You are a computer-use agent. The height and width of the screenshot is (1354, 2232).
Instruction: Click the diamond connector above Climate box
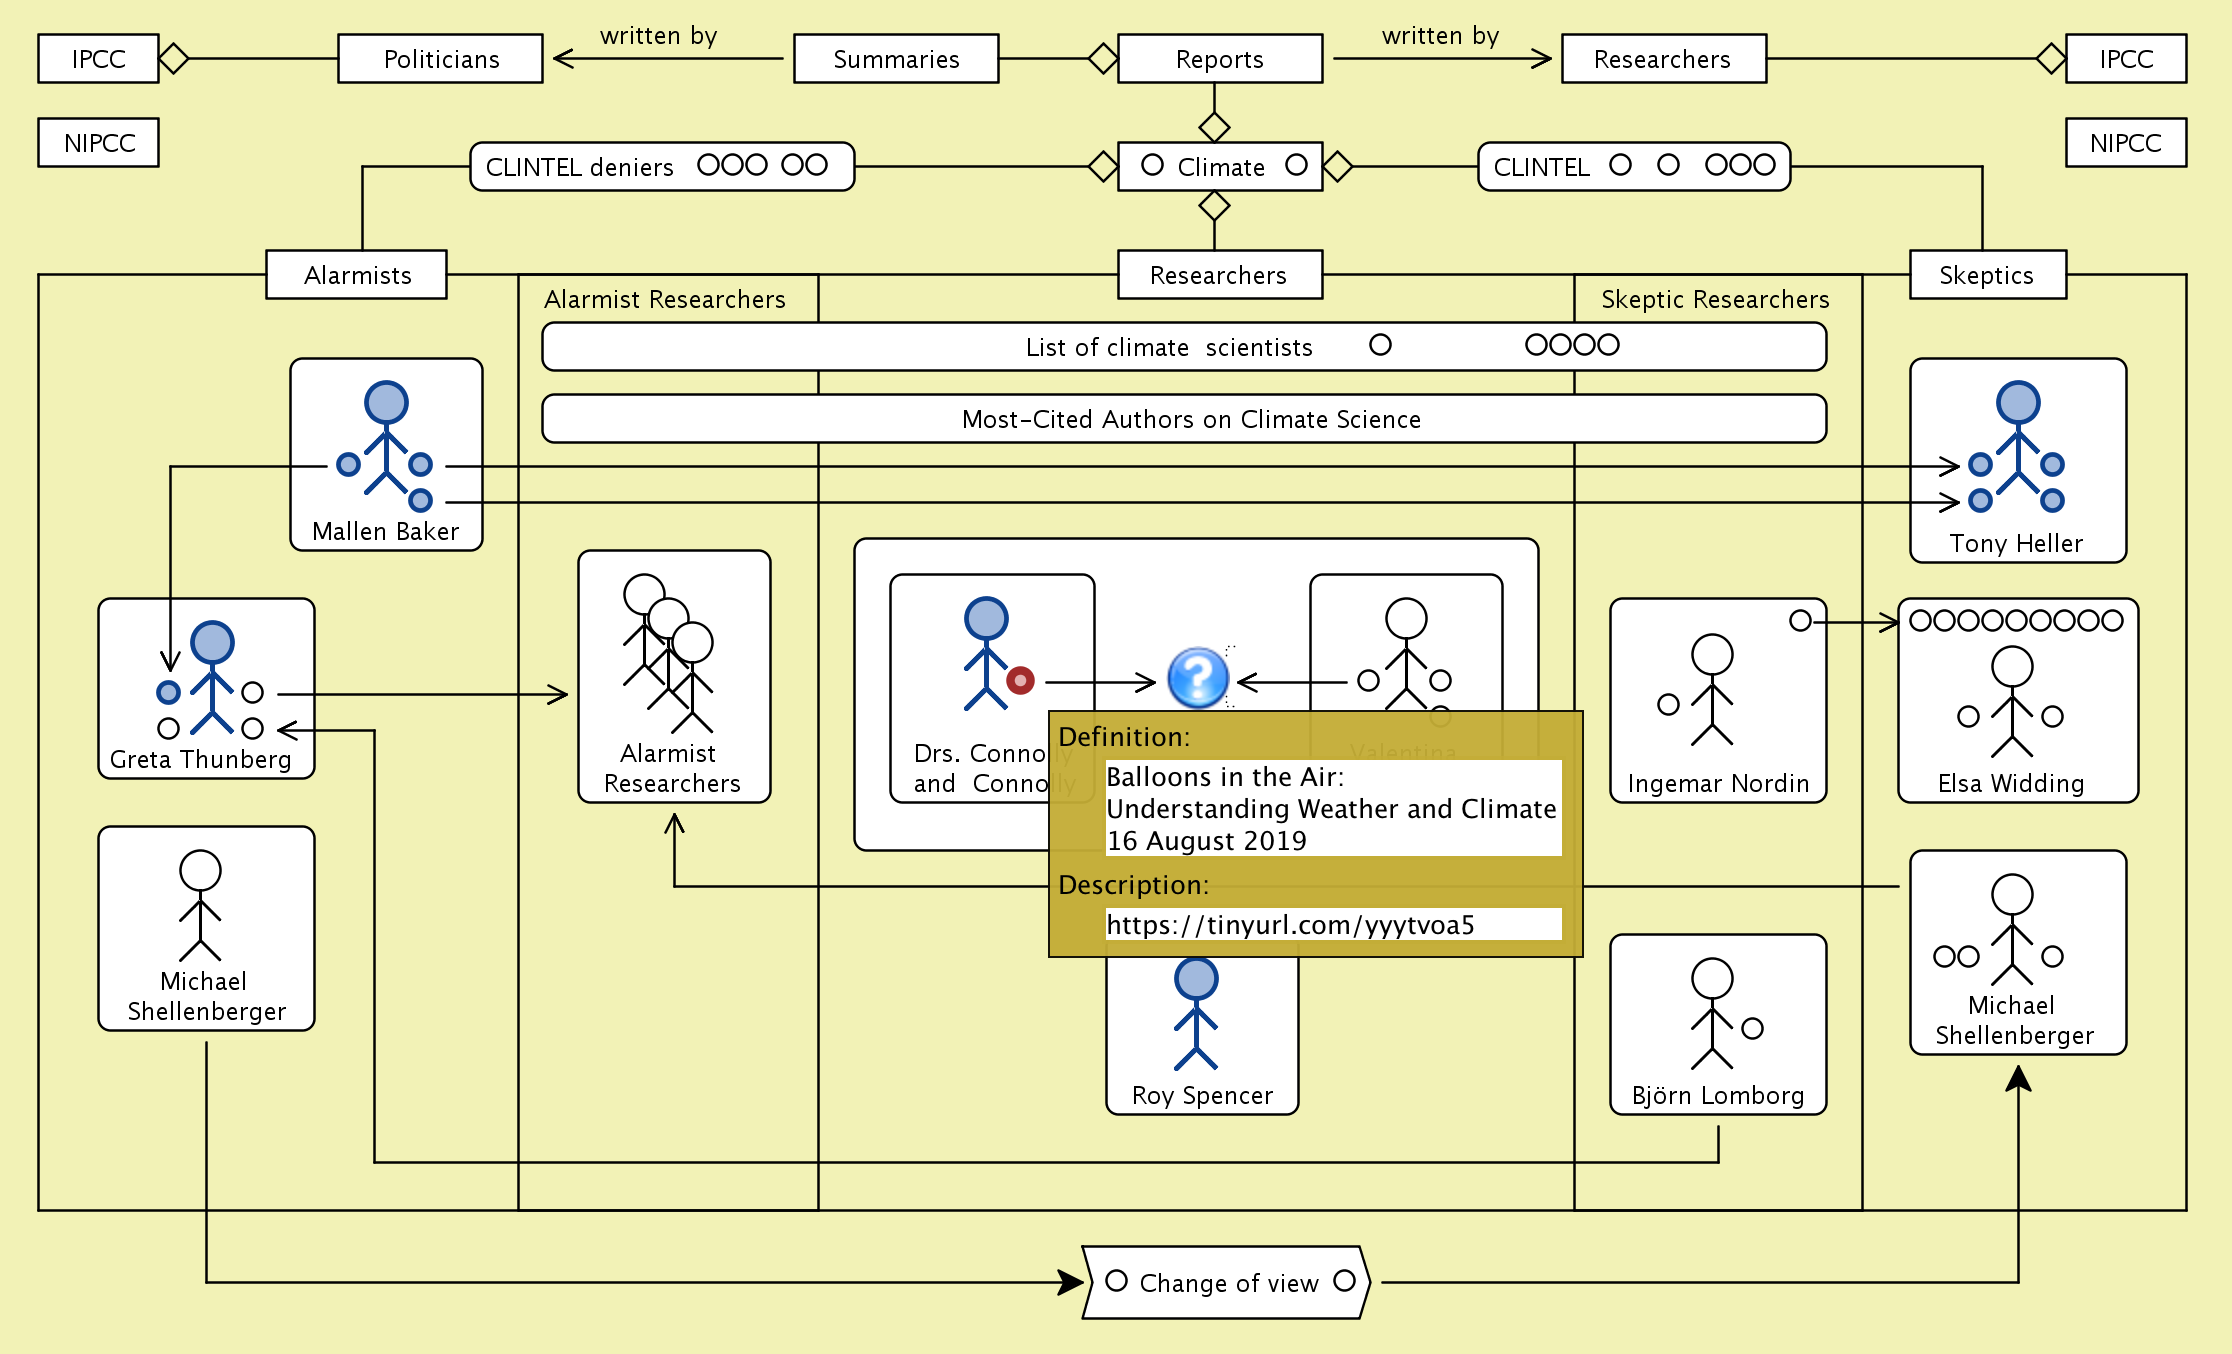click(x=1214, y=127)
